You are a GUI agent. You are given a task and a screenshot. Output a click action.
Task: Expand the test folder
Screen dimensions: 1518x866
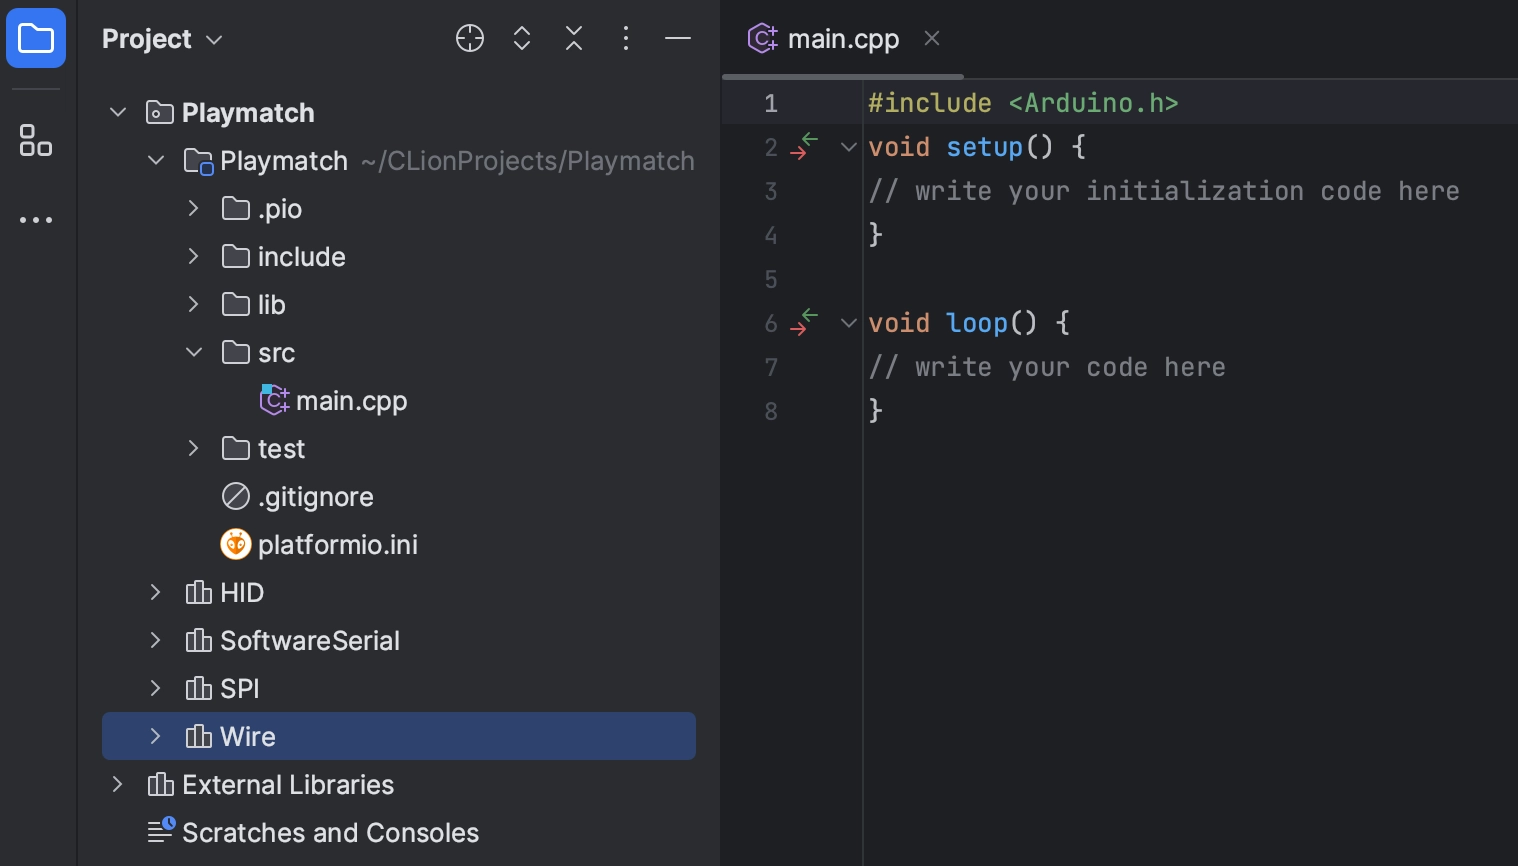coord(194,448)
